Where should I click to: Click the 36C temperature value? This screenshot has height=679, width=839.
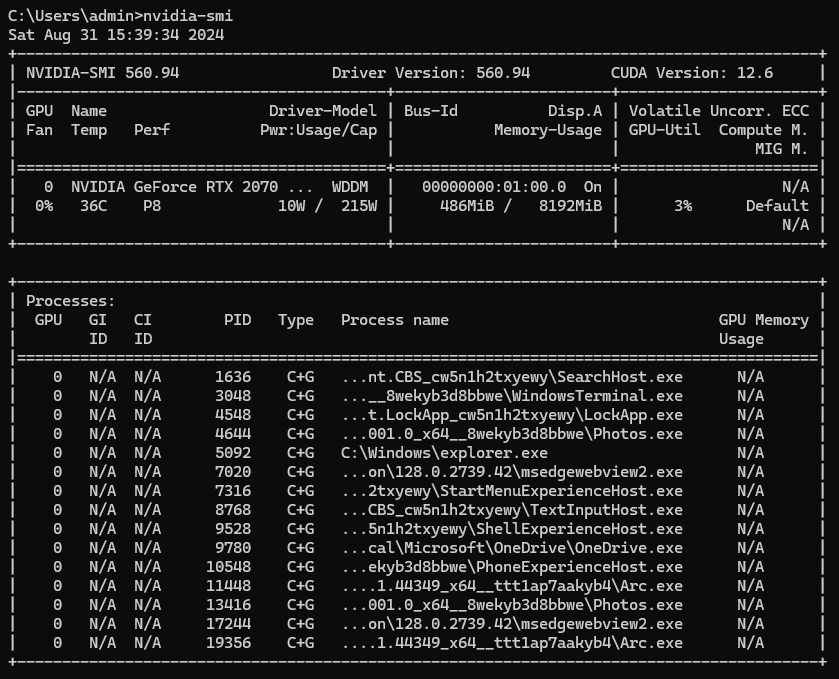pyautogui.click(x=94, y=206)
